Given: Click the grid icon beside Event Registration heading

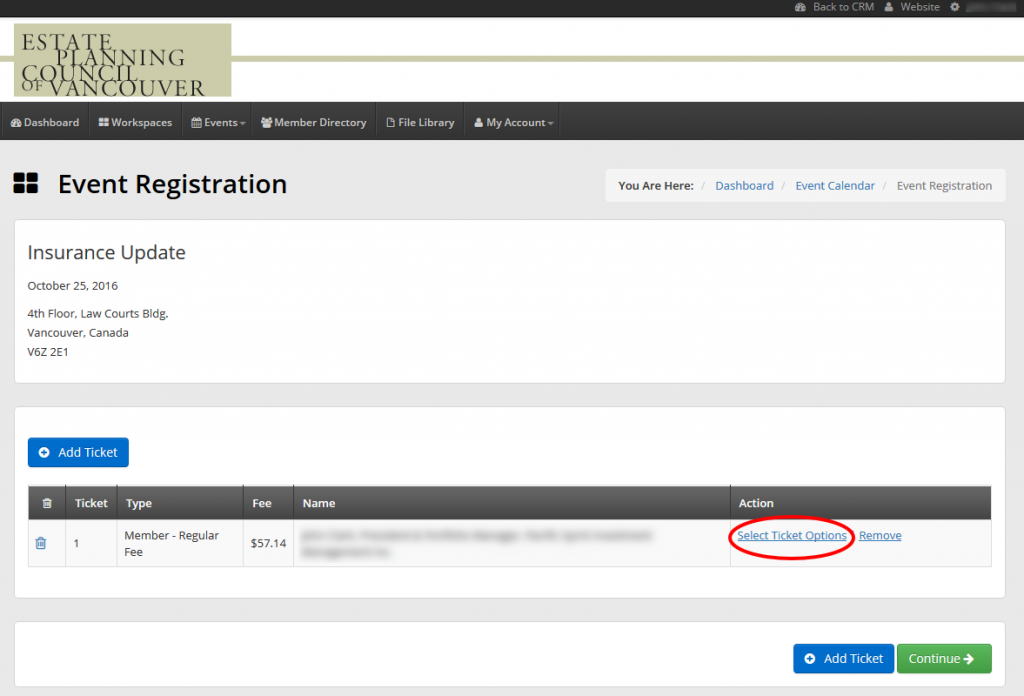Looking at the screenshot, I should click(x=26, y=183).
